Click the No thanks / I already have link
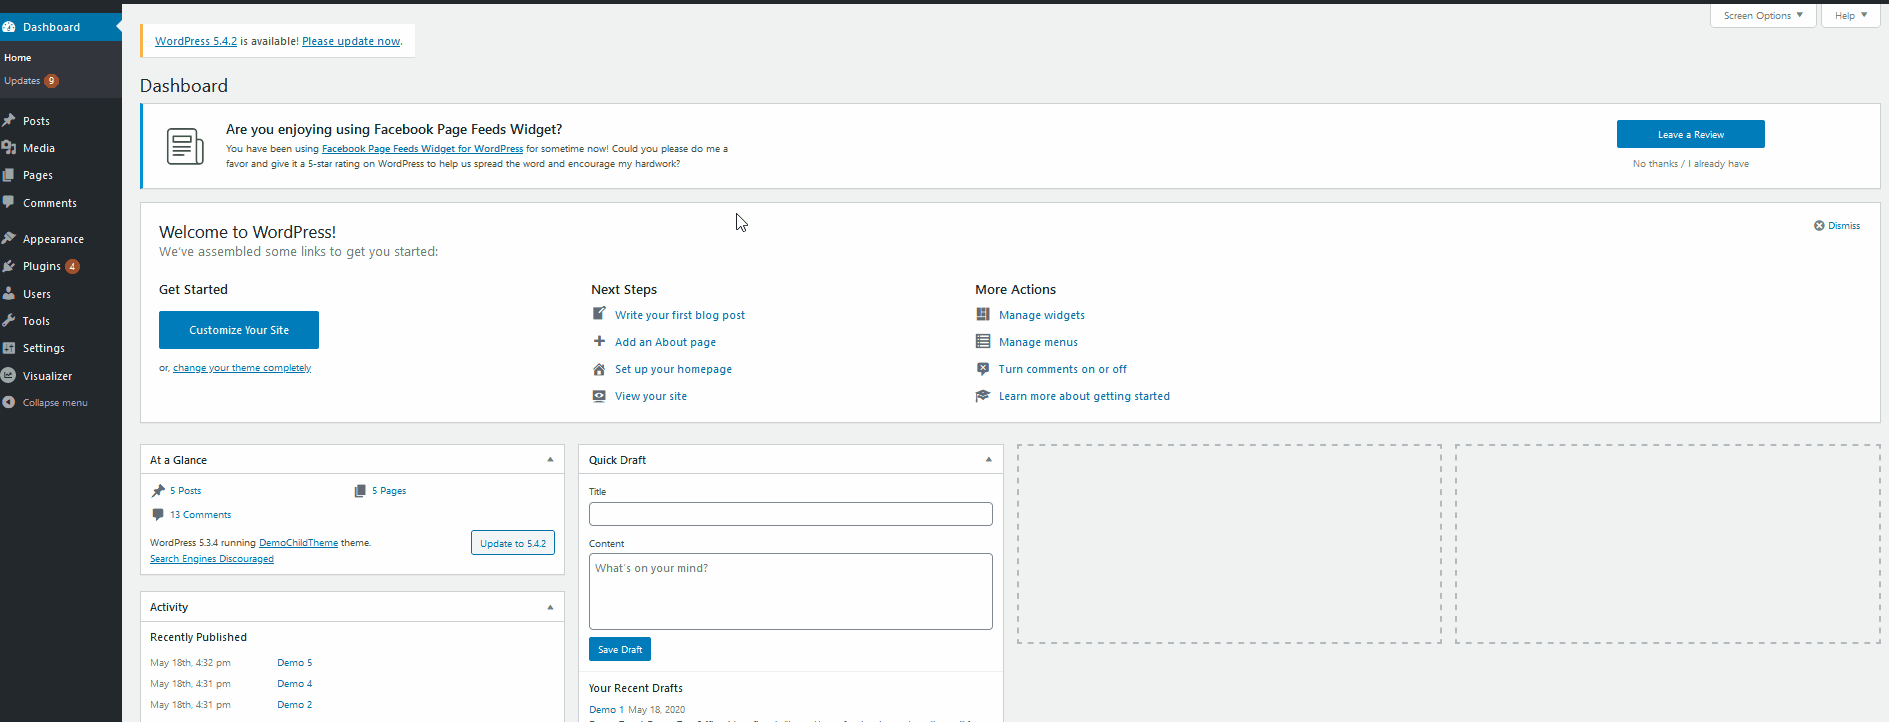The width and height of the screenshot is (1889, 722). click(x=1691, y=164)
